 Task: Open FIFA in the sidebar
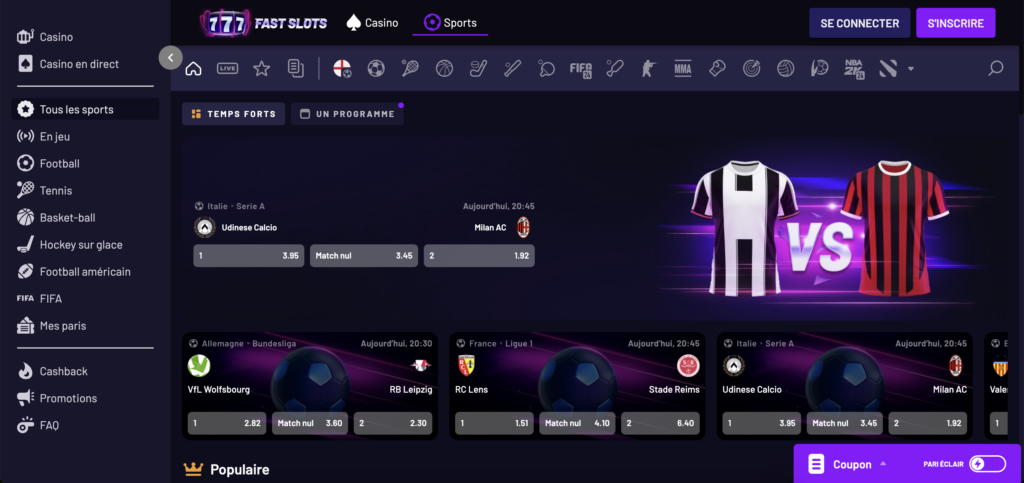pos(85,298)
